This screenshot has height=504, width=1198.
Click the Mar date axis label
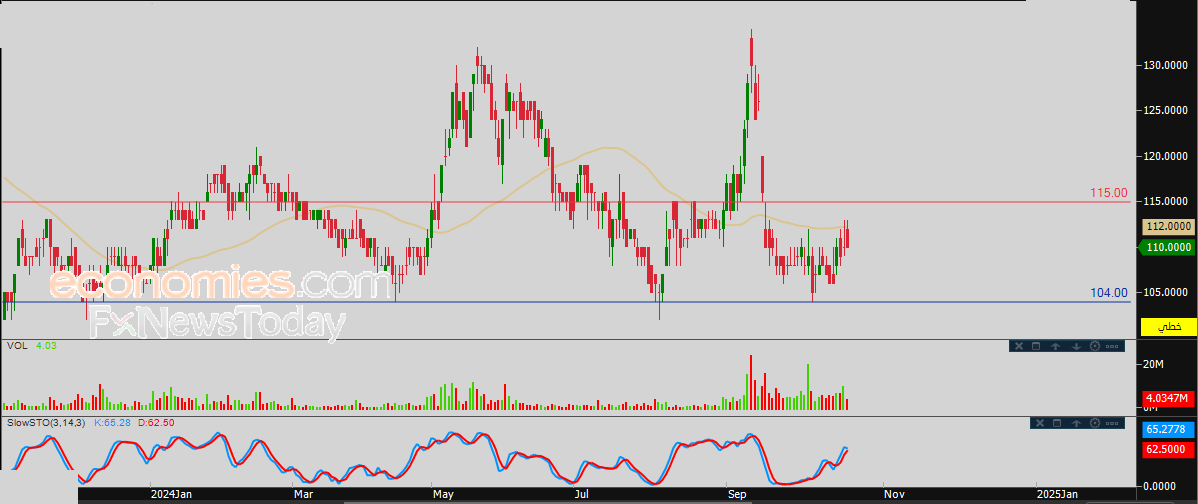(x=305, y=495)
